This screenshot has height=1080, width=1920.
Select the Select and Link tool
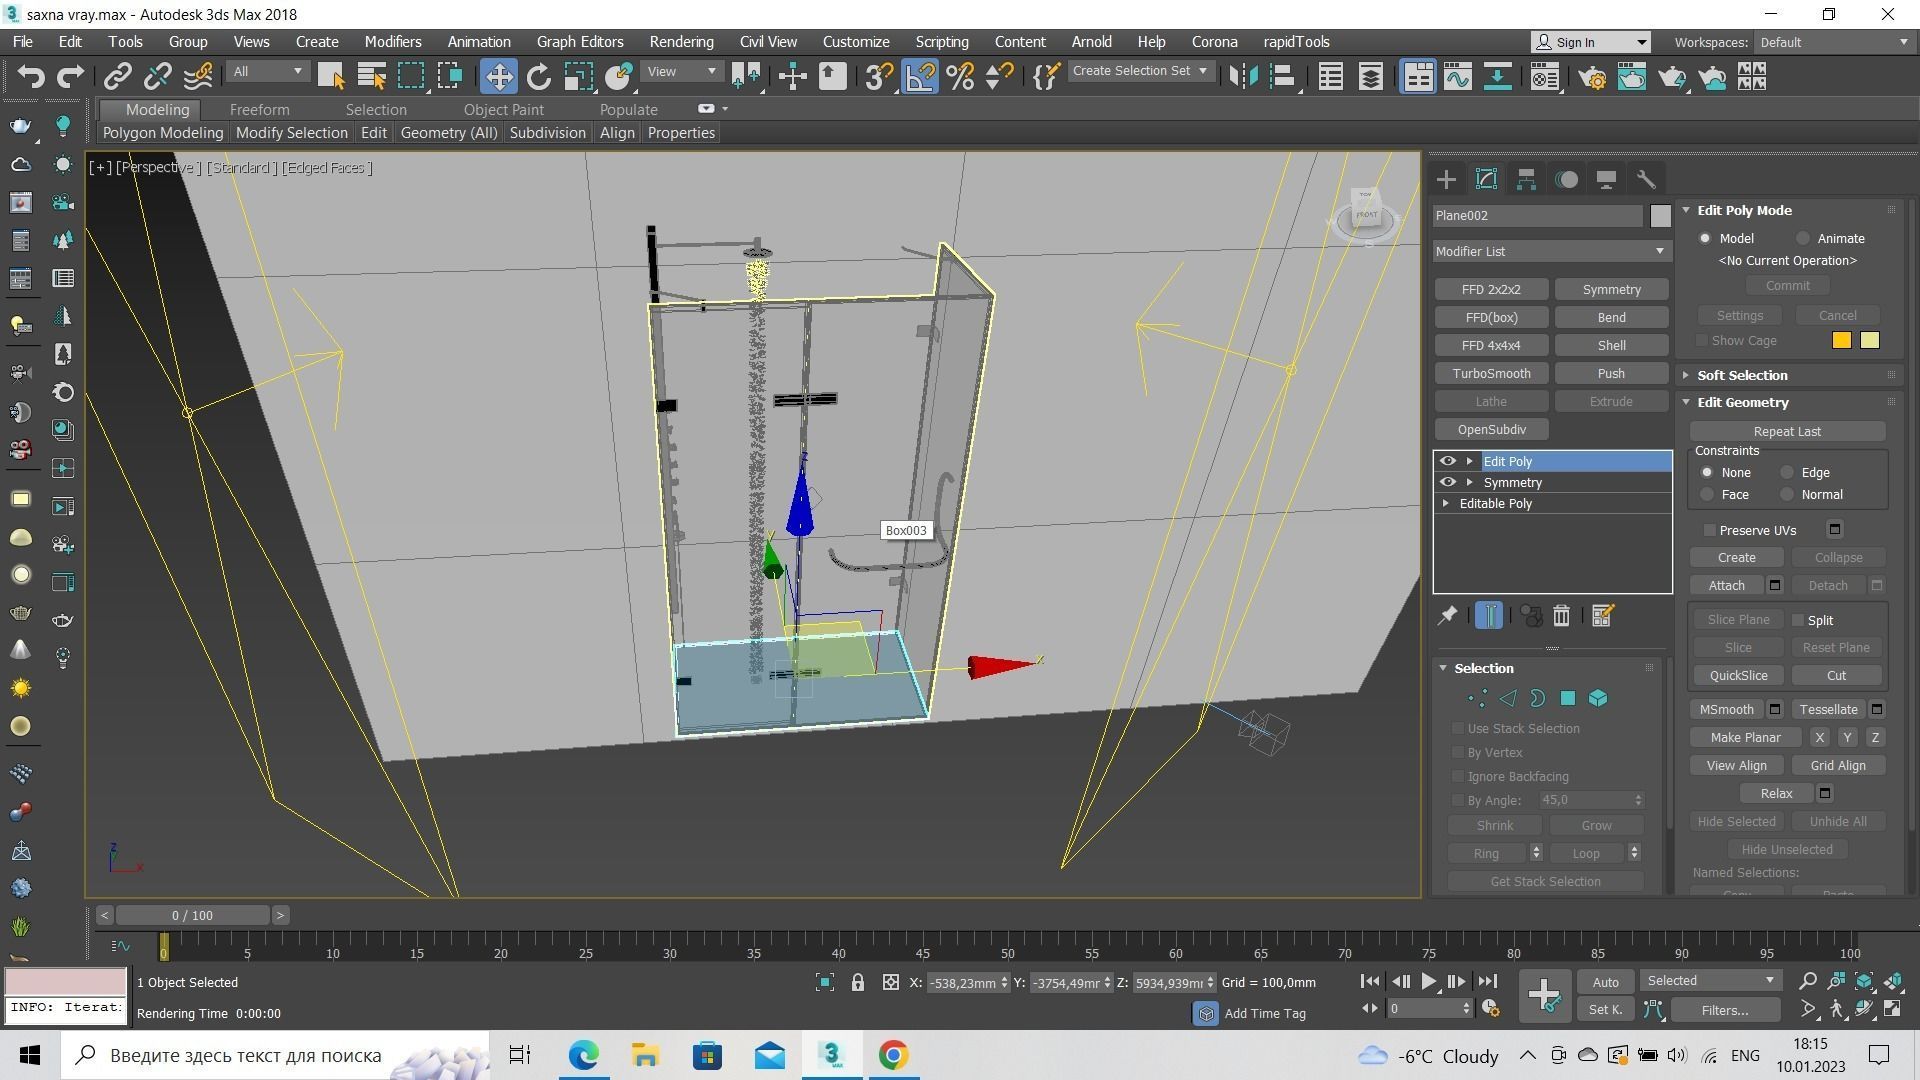coord(118,76)
